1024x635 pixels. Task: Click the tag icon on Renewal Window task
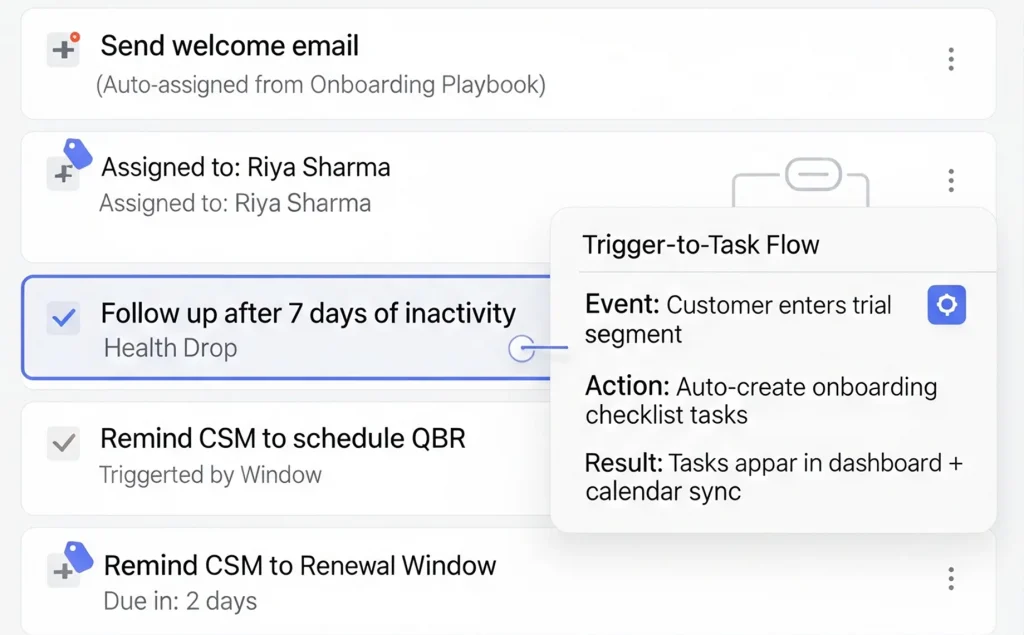click(77, 555)
